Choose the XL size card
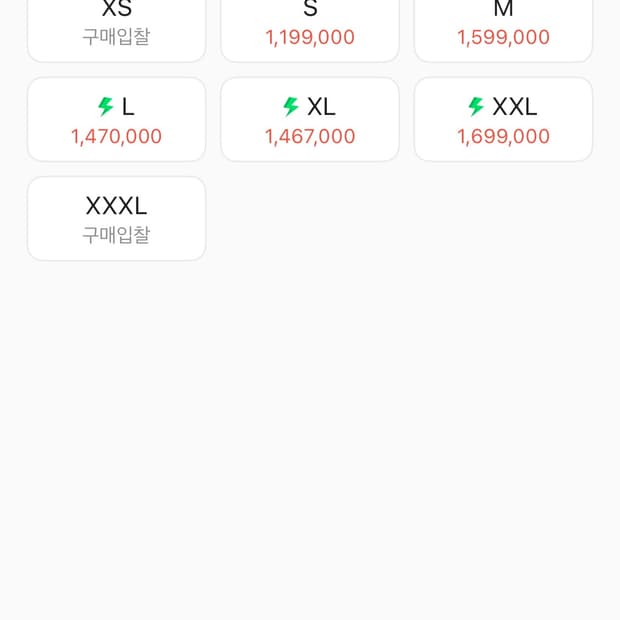Viewport: 620px width, 620px height. (x=310, y=119)
